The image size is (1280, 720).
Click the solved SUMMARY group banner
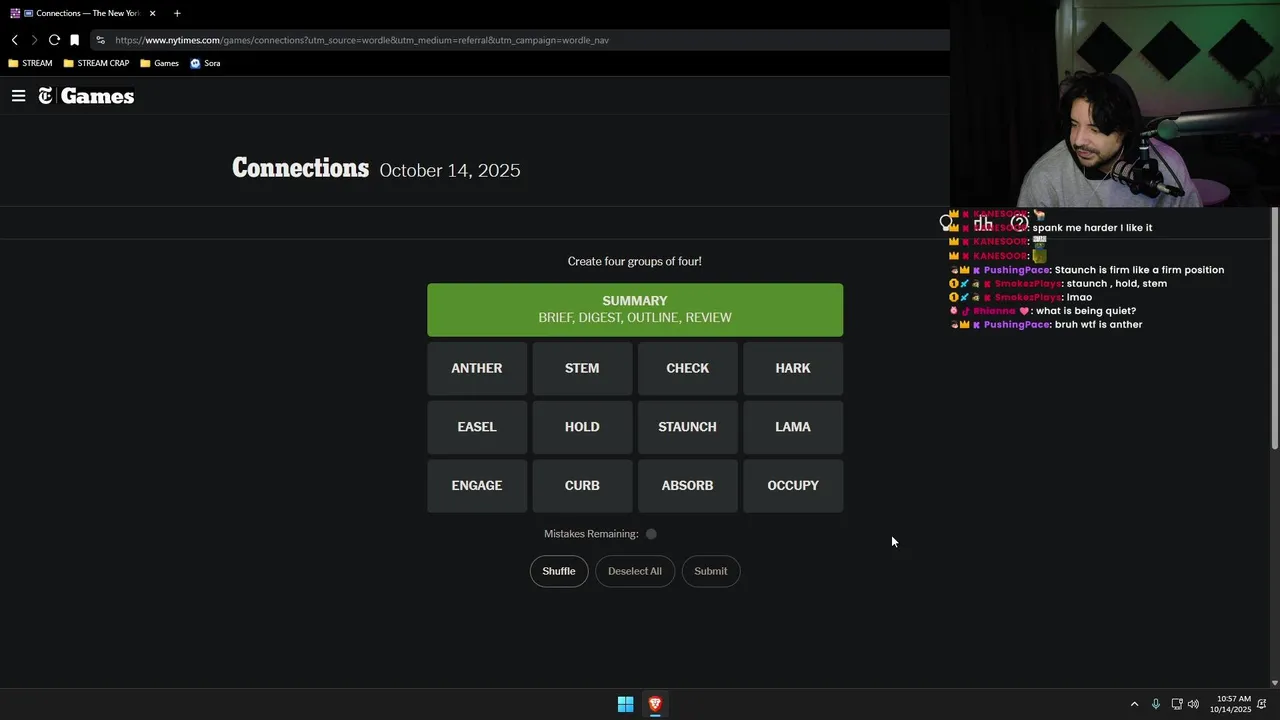click(x=635, y=310)
